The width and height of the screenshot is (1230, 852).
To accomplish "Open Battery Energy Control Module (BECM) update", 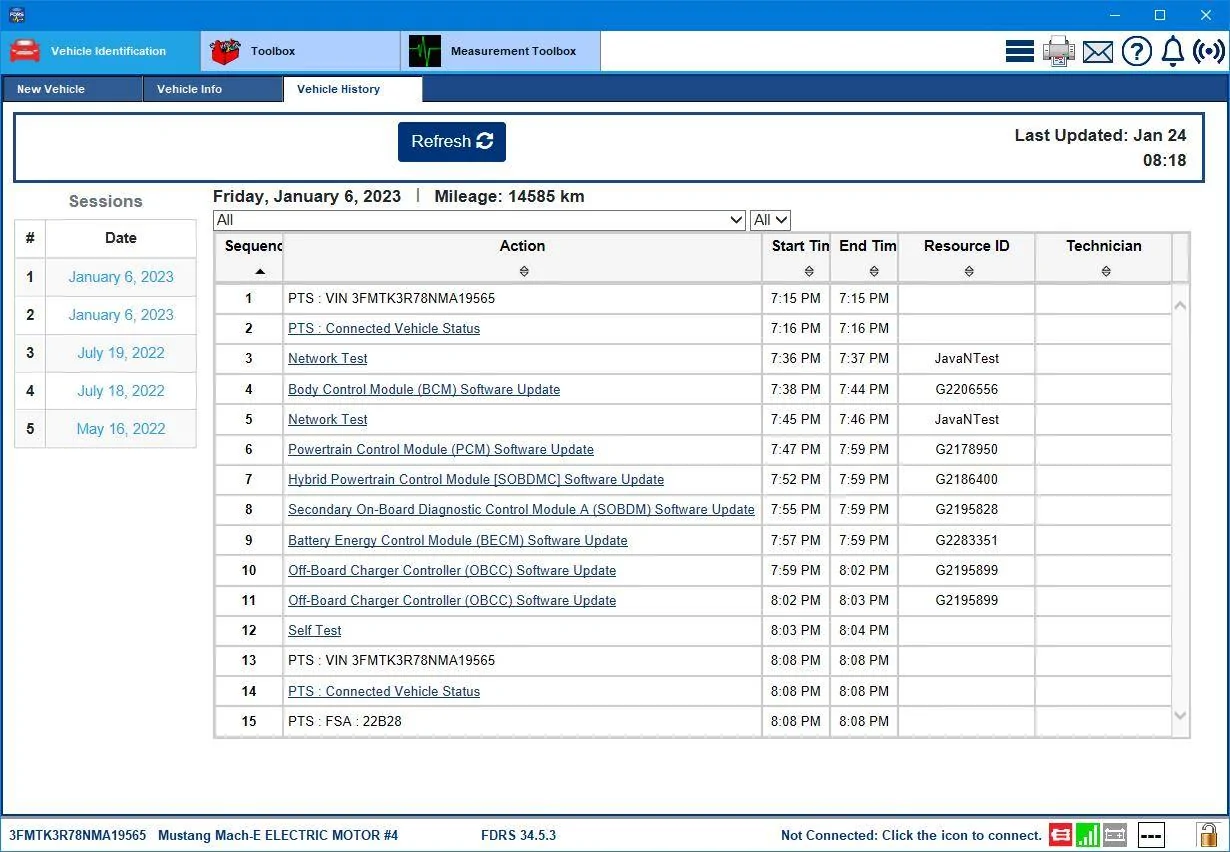I will (x=458, y=540).
